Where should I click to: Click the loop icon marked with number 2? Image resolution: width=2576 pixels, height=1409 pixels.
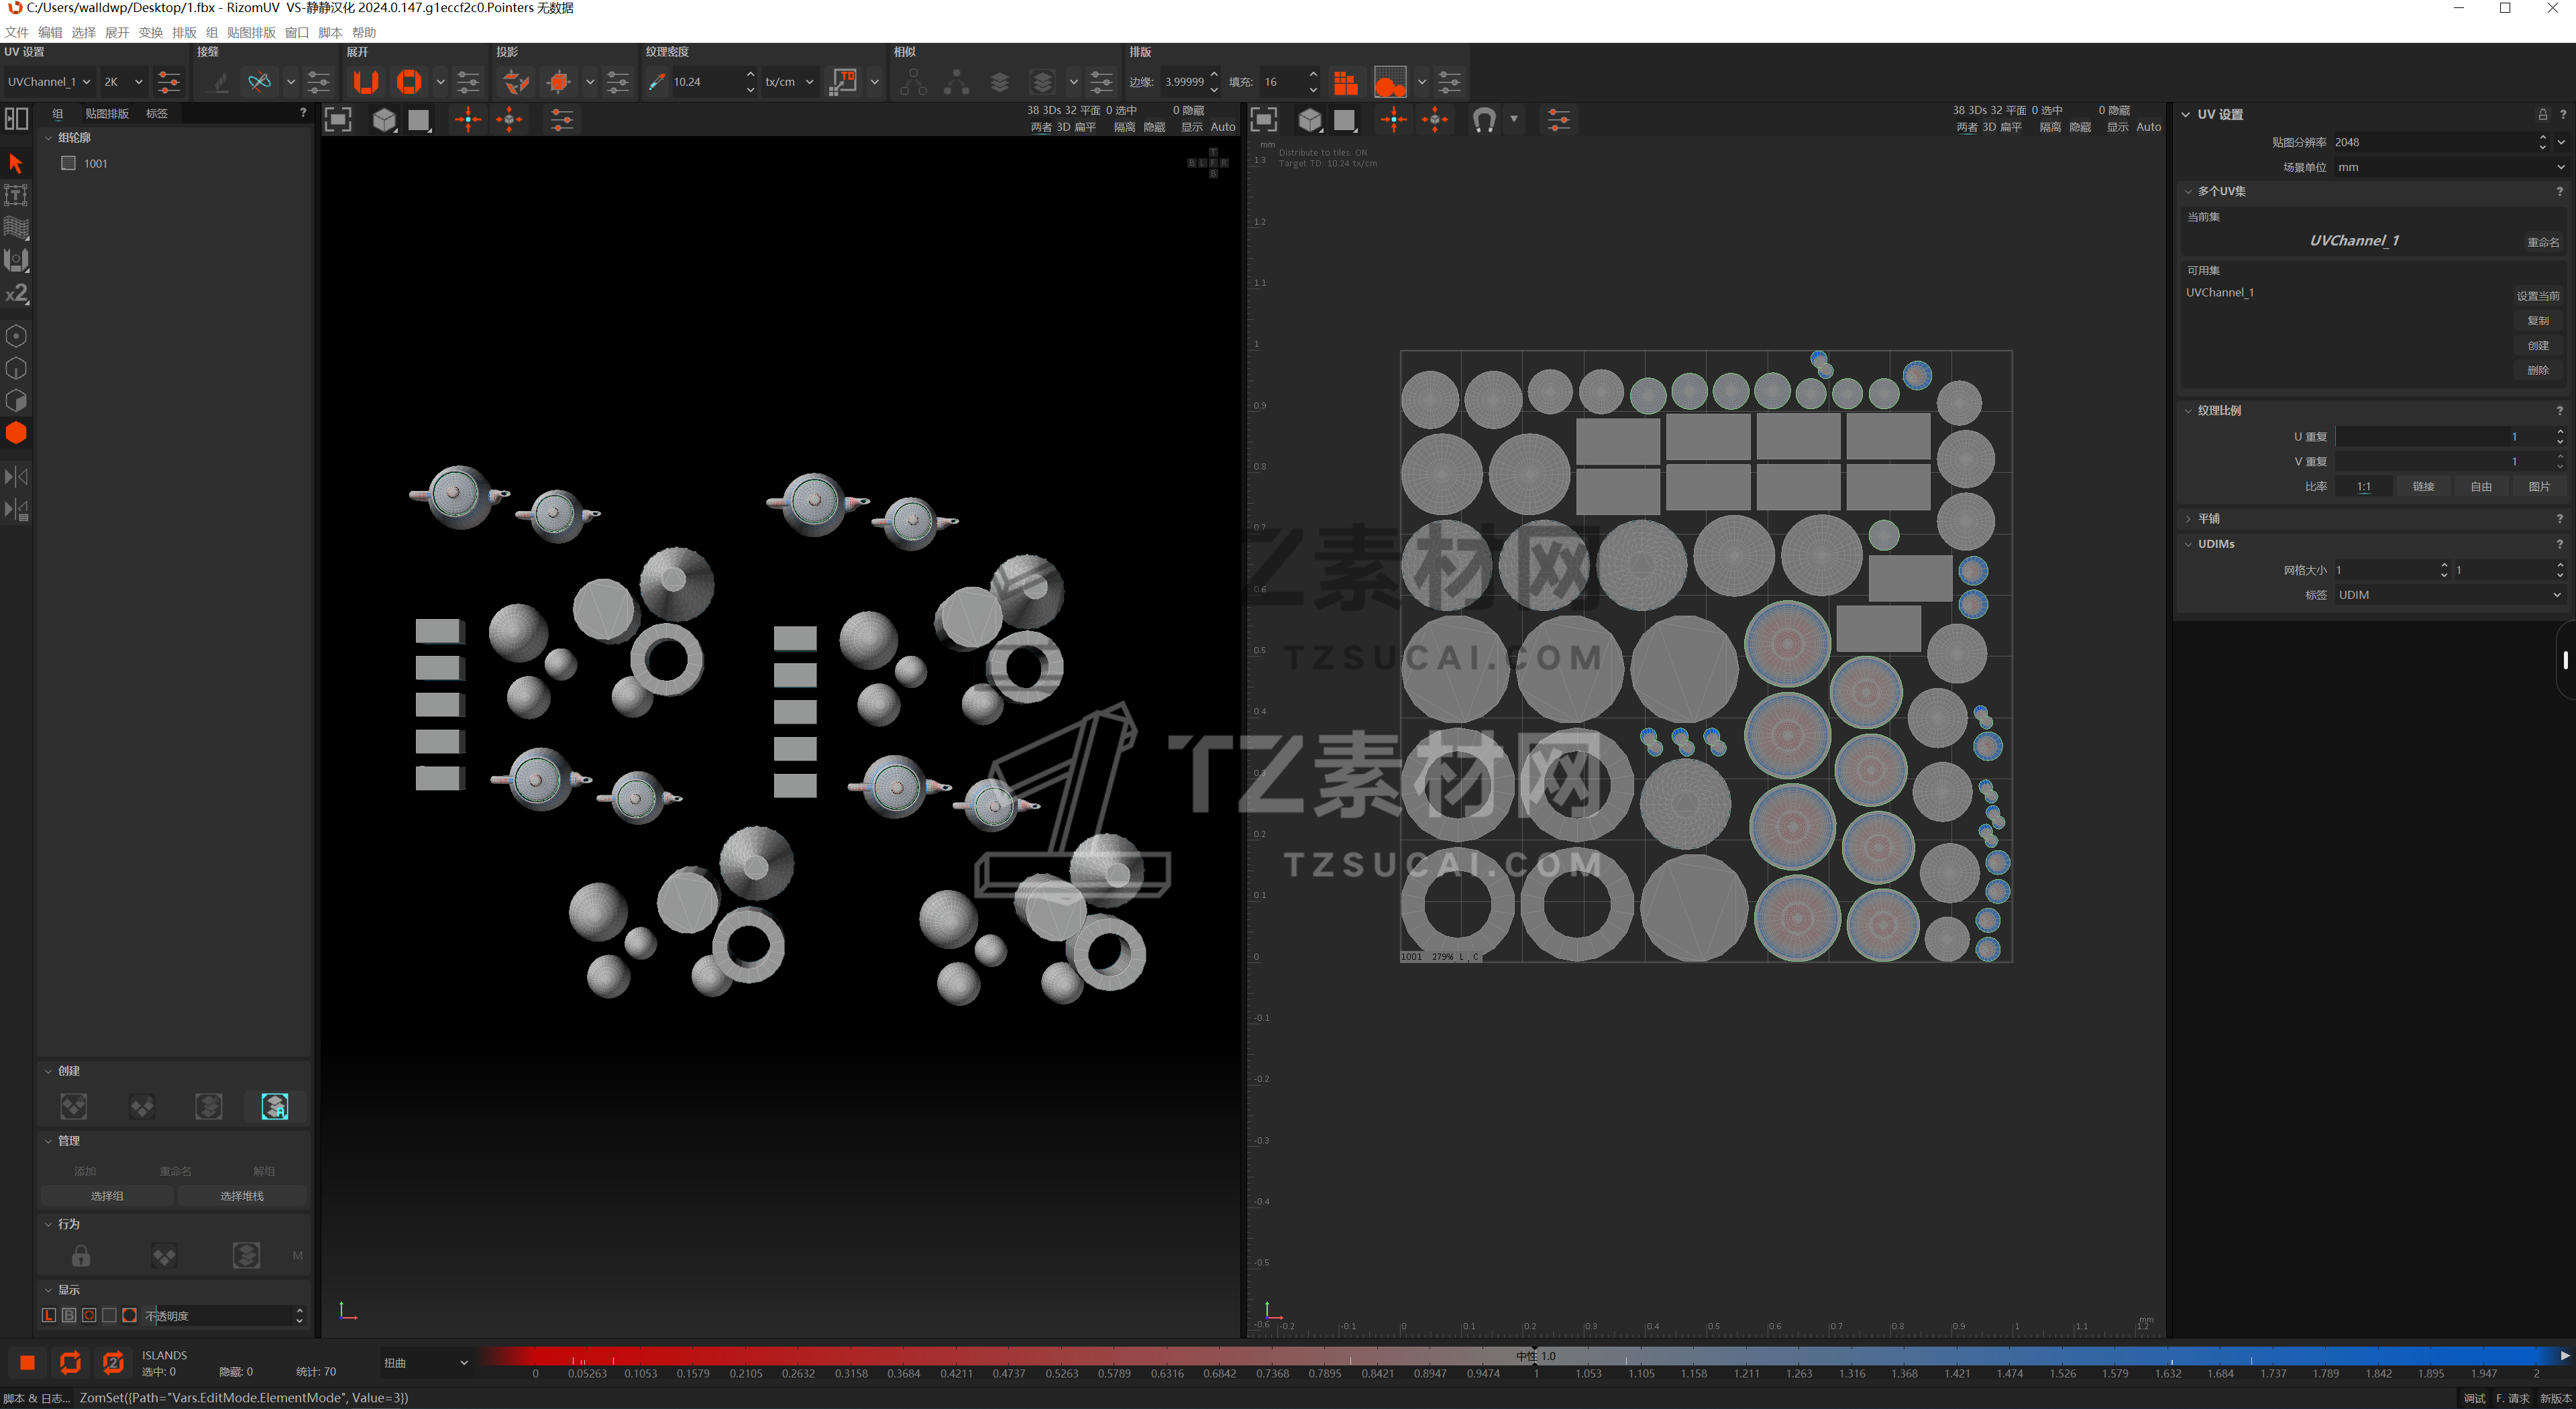click(113, 1362)
